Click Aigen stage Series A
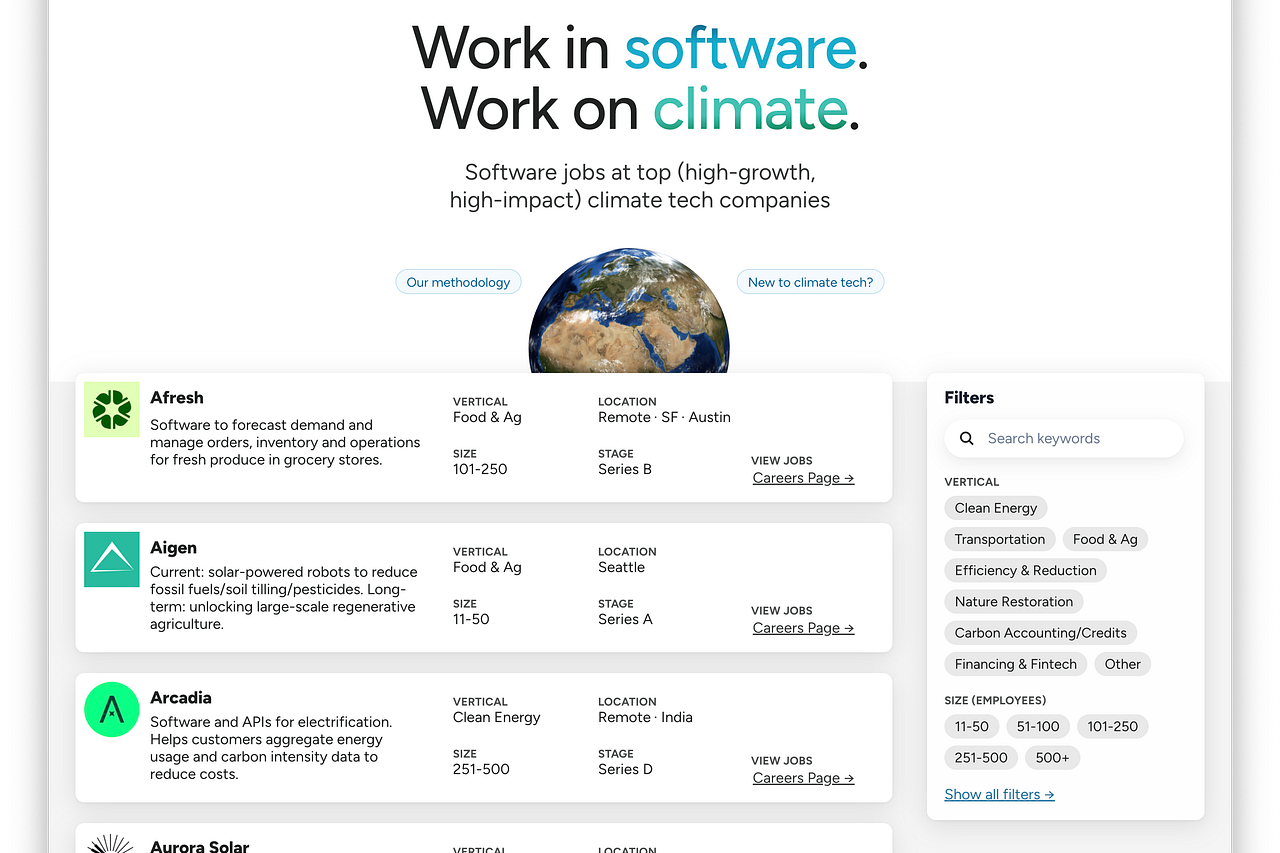The width and height of the screenshot is (1280, 853). [625, 619]
